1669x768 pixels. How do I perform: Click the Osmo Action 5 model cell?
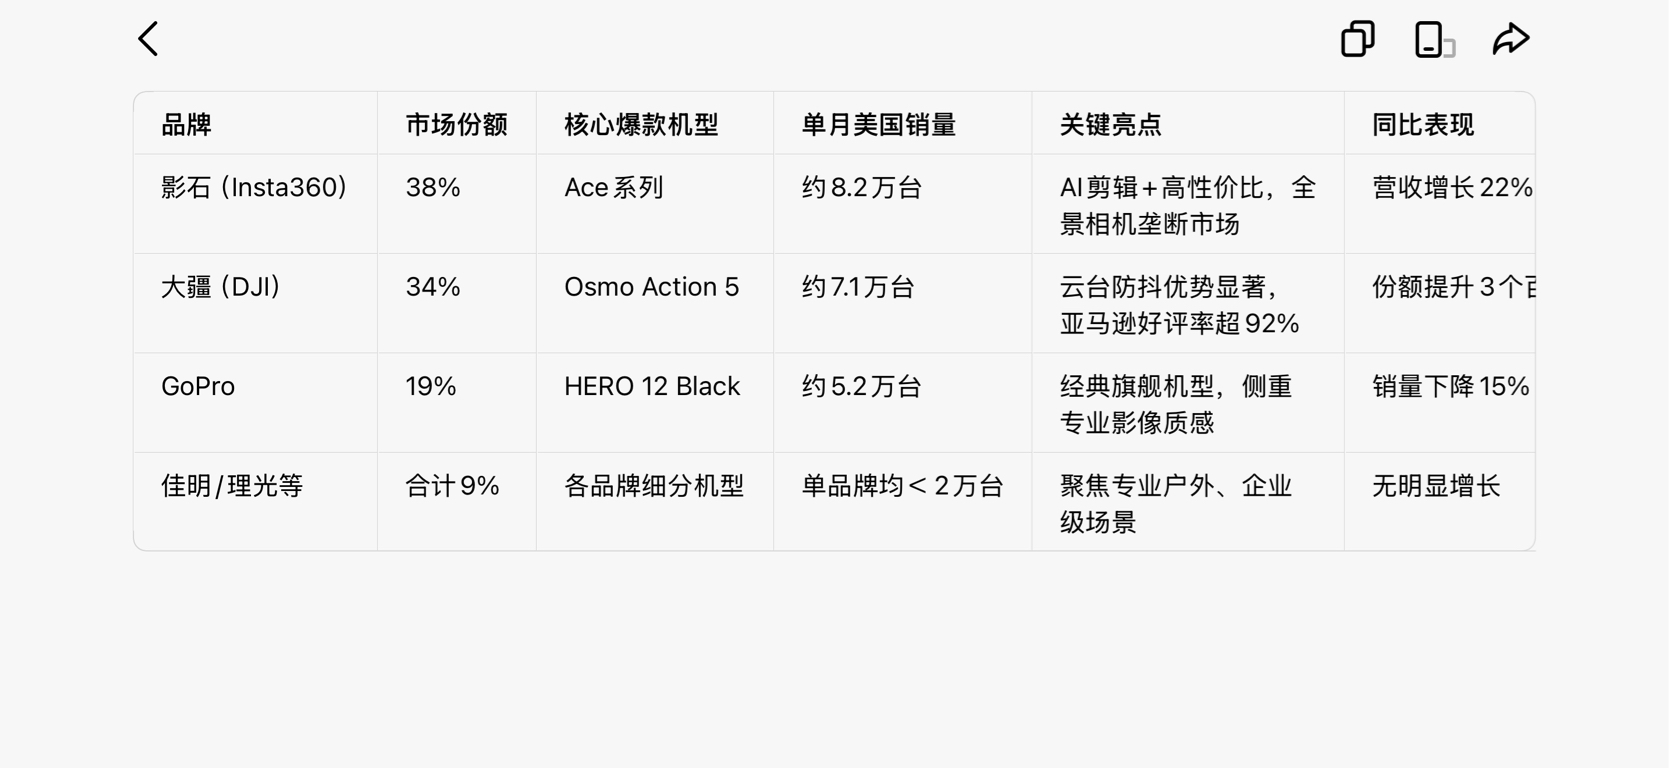[651, 288]
